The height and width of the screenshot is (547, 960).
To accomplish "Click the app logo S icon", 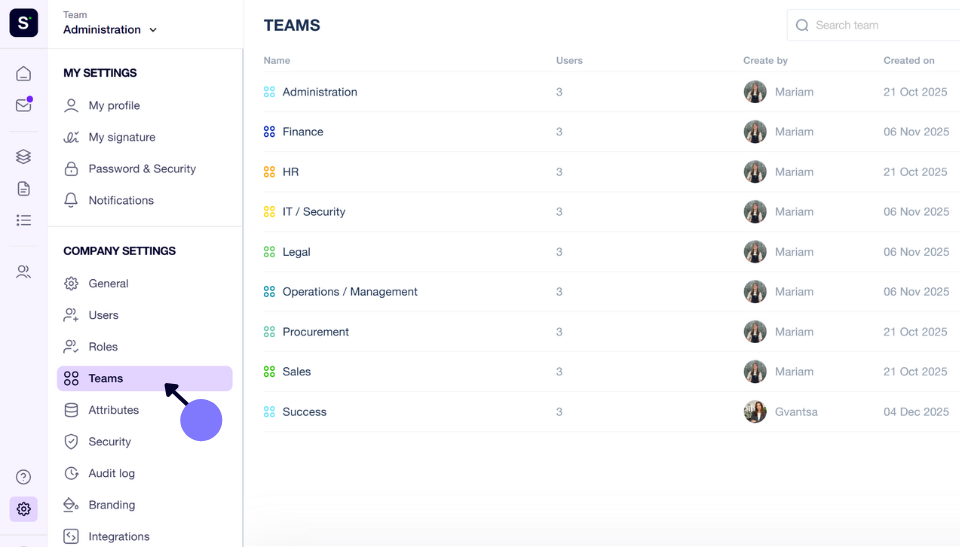I will click(x=23, y=23).
